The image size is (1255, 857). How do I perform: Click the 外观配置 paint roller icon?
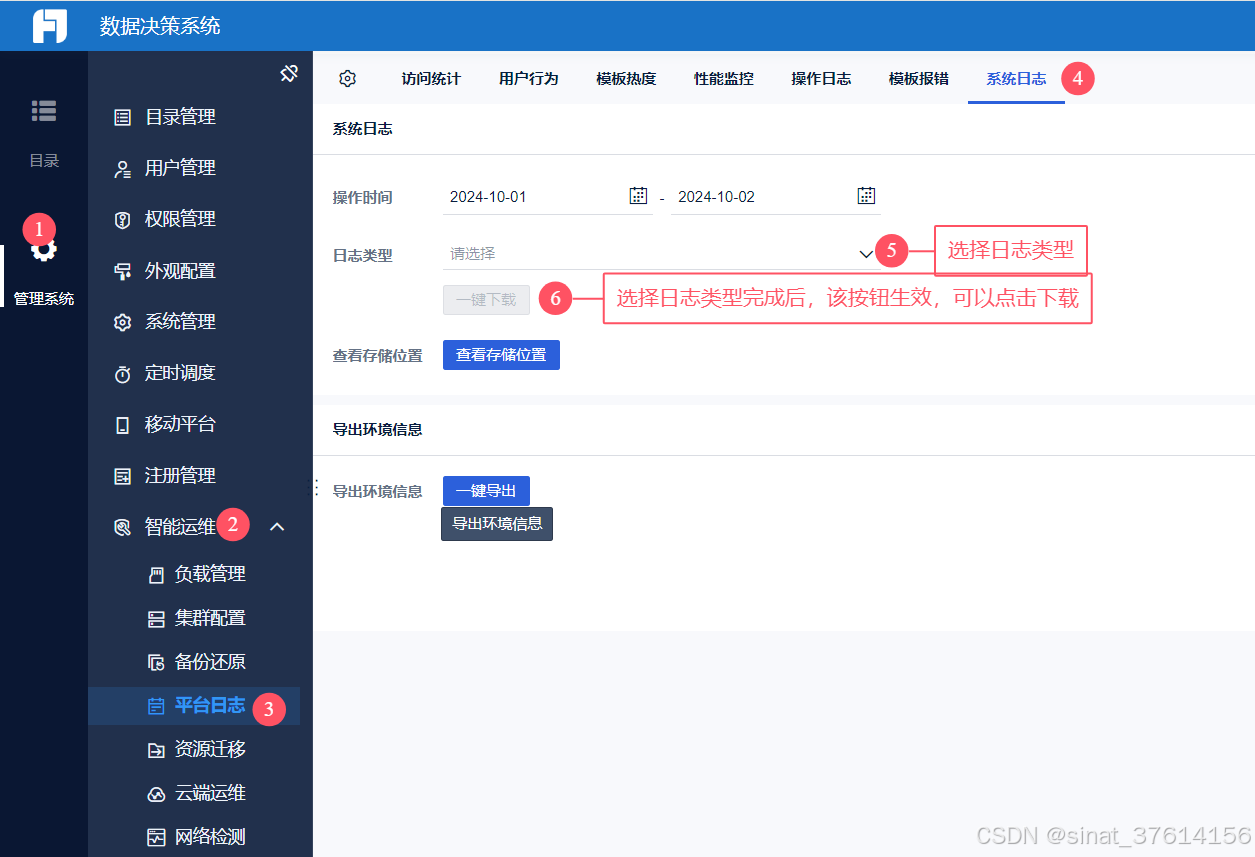pyautogui.click(x=123, y=271)
